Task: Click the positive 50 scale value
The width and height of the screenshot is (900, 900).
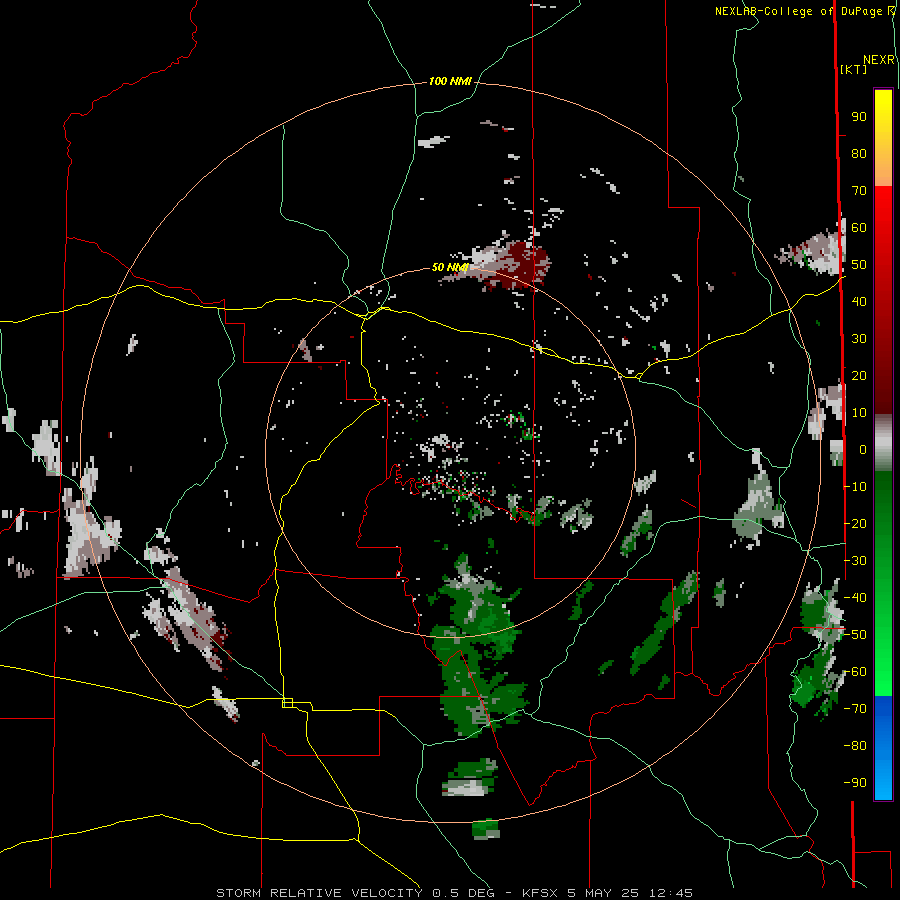Action: tap(859, 265)
